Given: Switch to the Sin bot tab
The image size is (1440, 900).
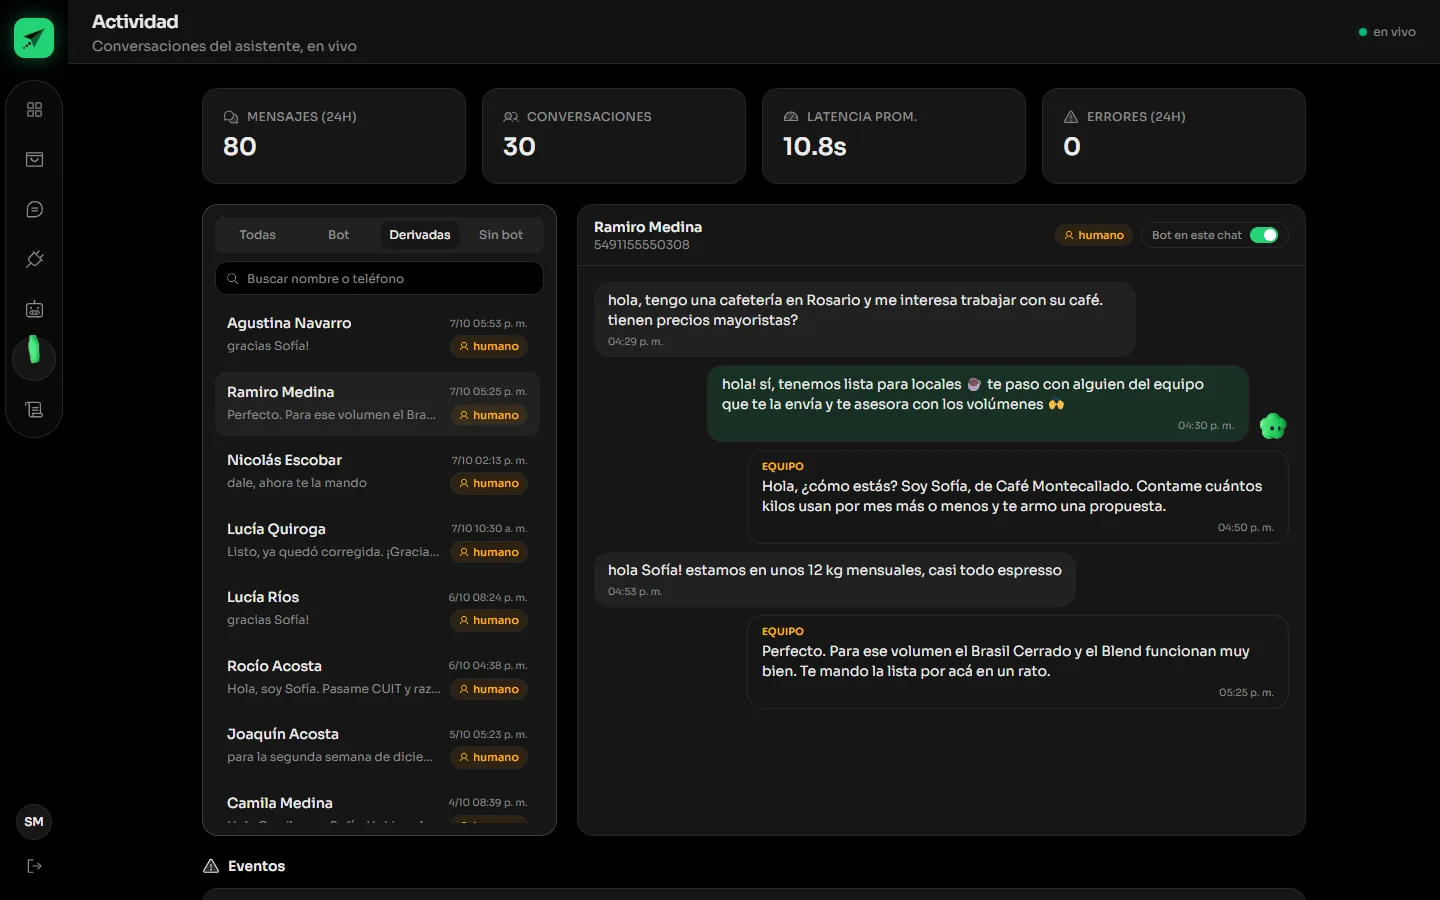Looking at the screenshot, I should point(501,235).
